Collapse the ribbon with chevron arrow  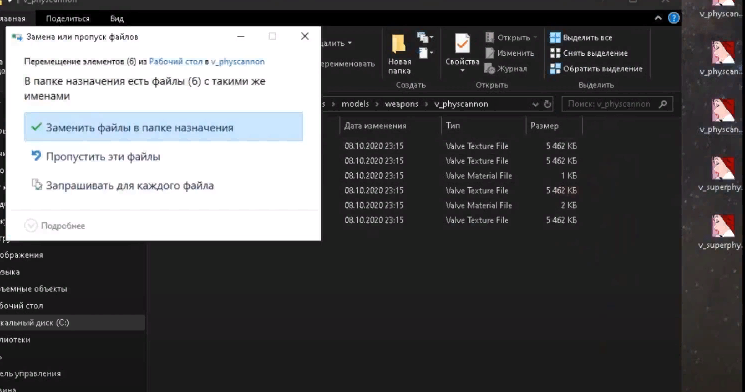click(658, 18)
